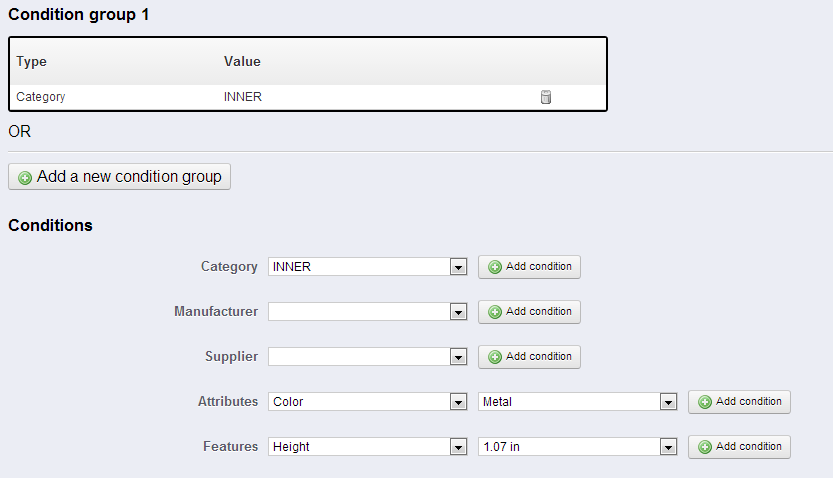Click the Attributes field label
The height and width of the screenshot is (478, 833).
(228, 402)
